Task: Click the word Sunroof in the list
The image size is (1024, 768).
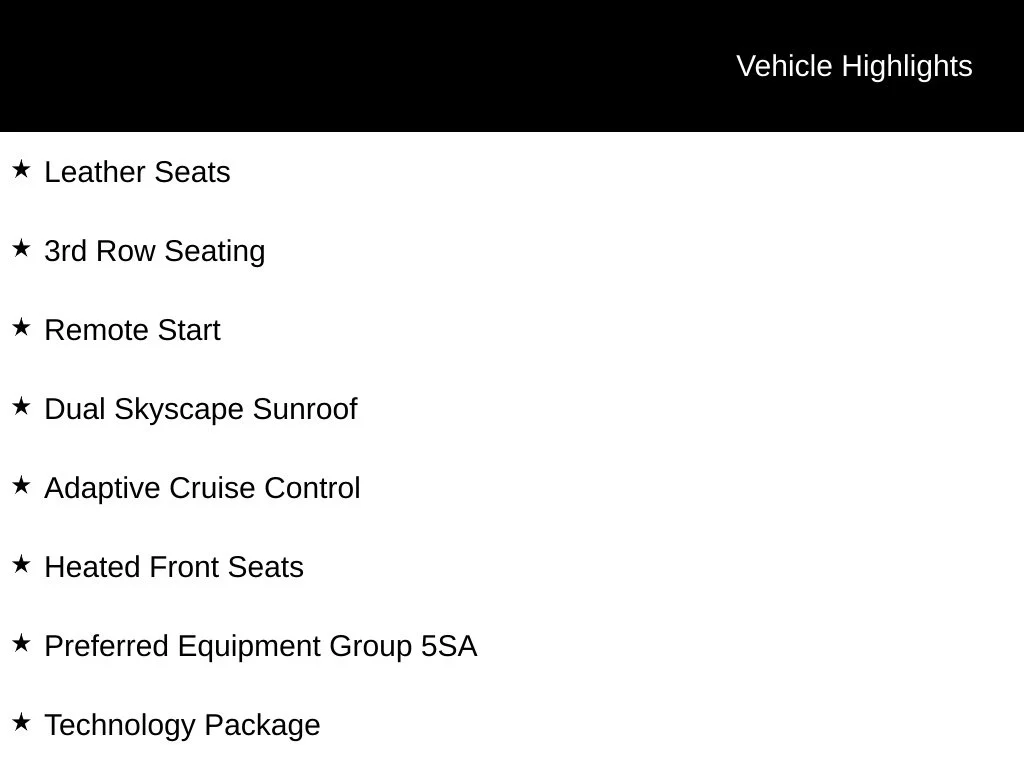Action: click(305, 409)
